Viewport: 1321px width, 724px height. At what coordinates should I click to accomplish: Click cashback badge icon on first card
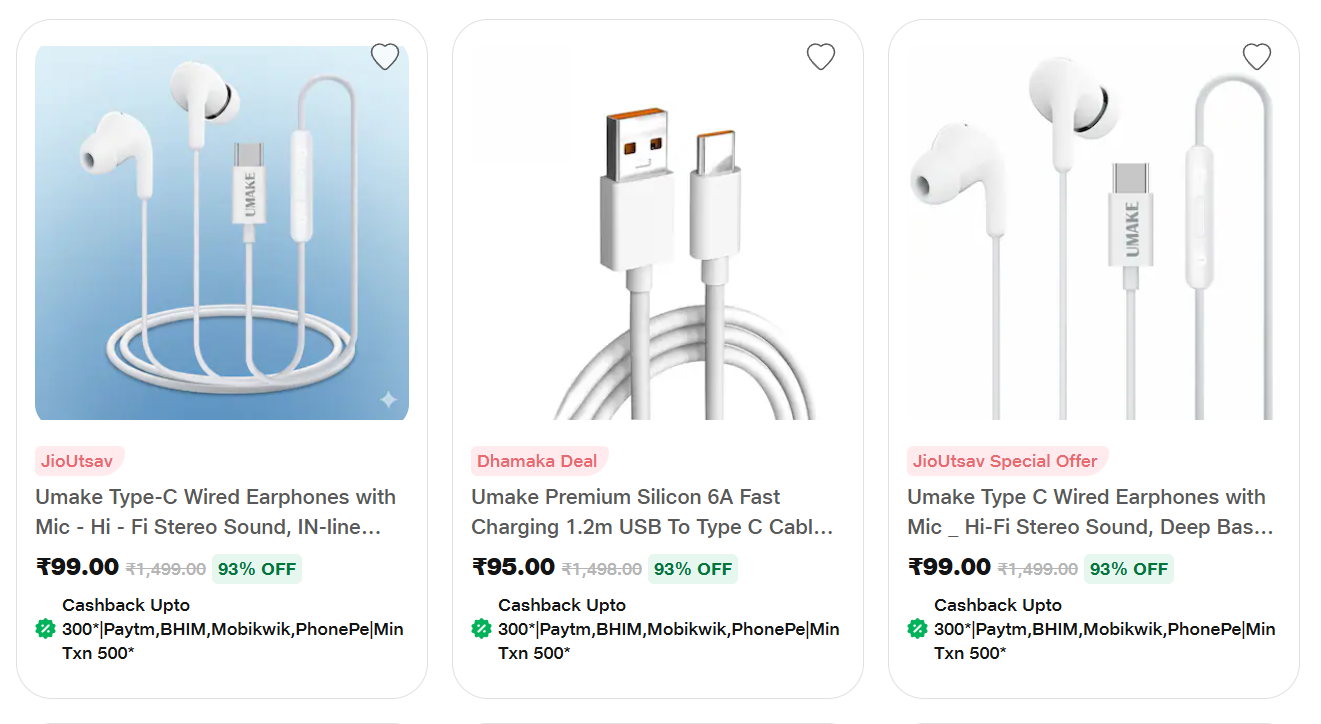pos(45,629)
